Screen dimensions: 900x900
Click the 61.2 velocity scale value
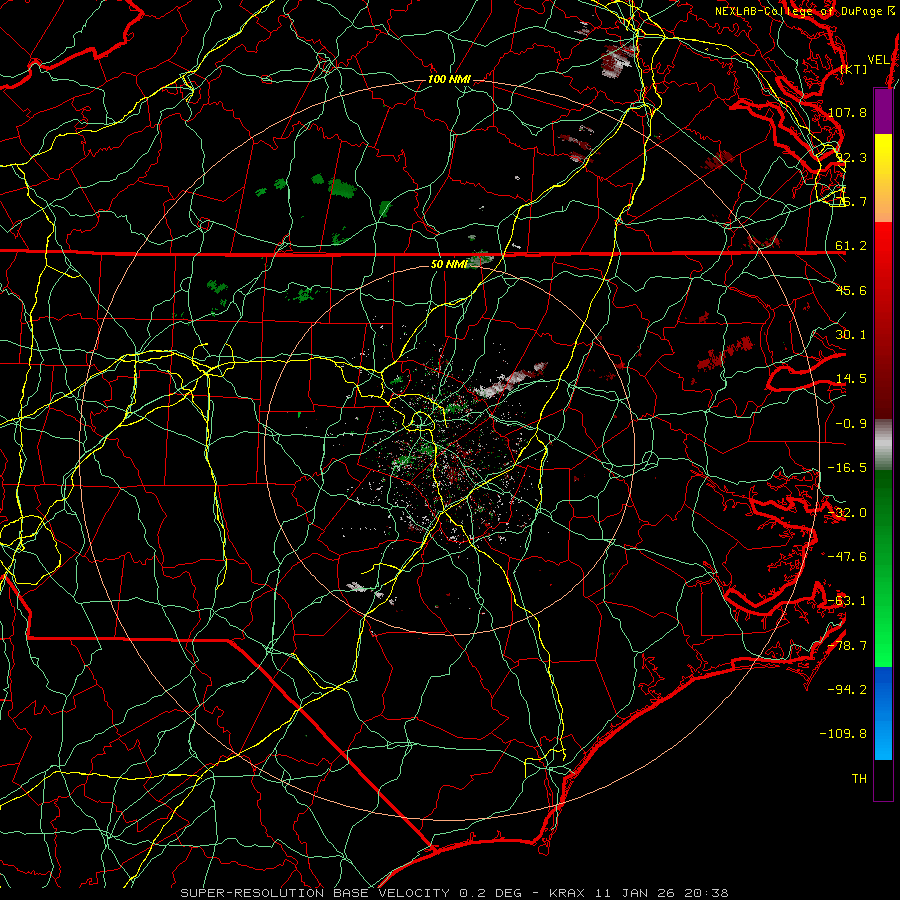pos(851,246)
